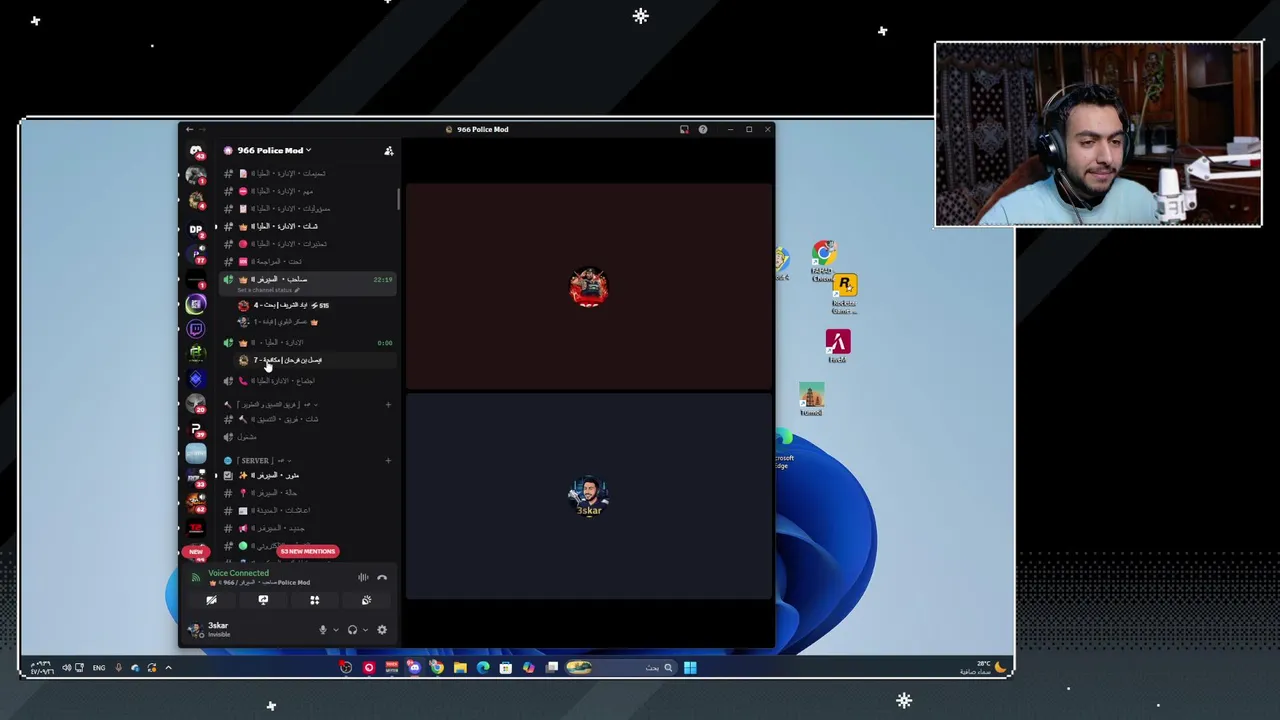Click the channel list scrollbar
The height and width of the screenshot is (720, 1280).
tap(399, 198)
